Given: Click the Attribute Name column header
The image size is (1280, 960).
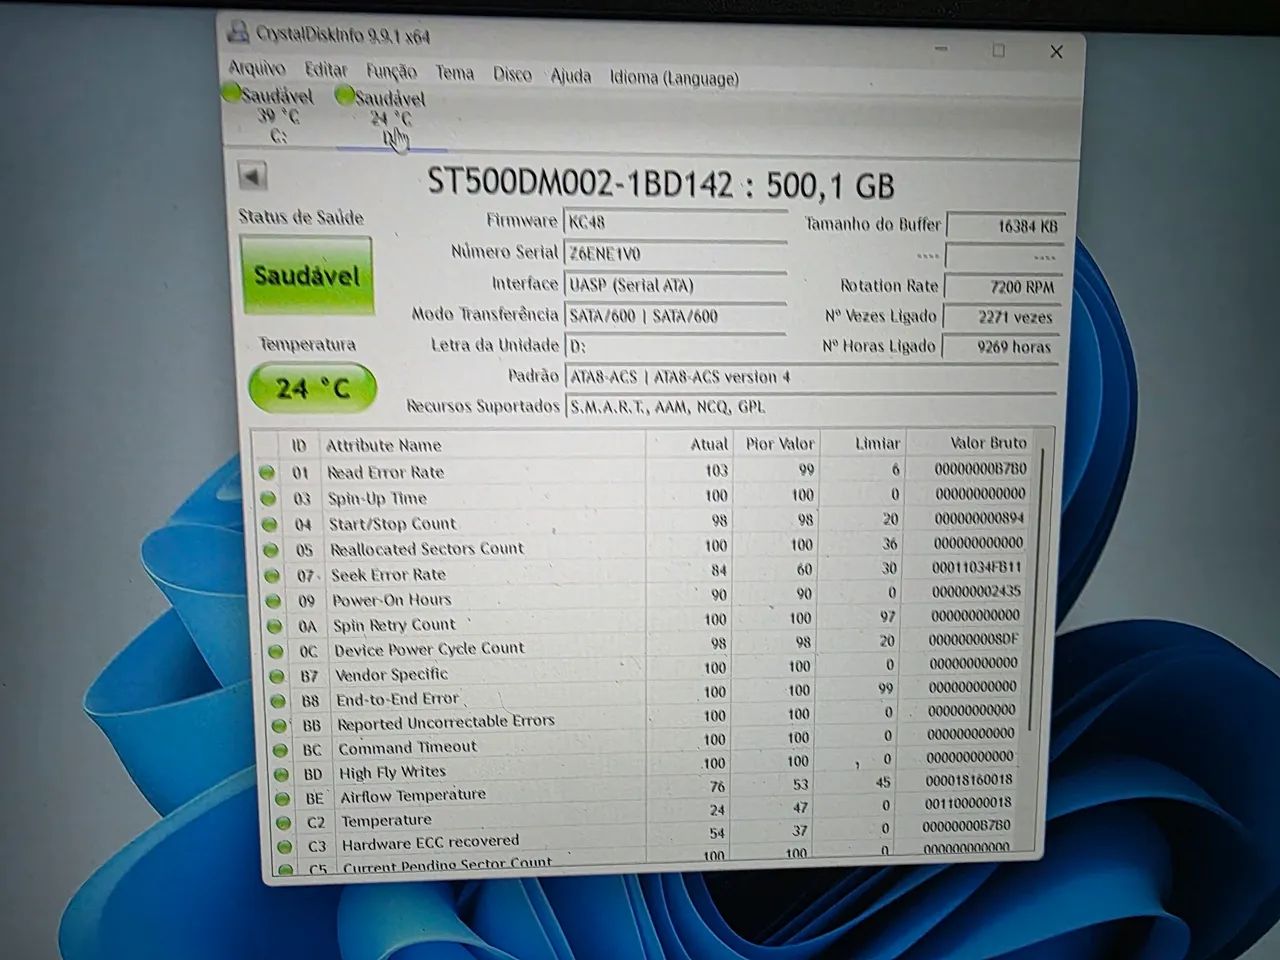Looking at the screenshot, I should (x=384, y=446).
